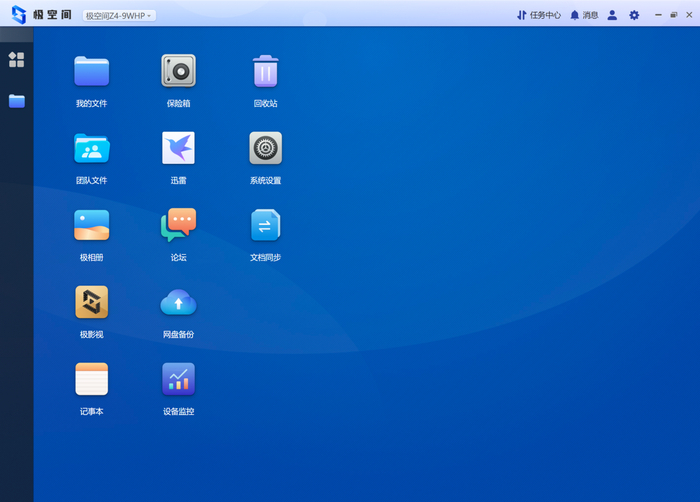The height and width of the screenshot is (502, 700).
Task: Open the 网盘备份 cloud backup app
Action: coord(178,303)
